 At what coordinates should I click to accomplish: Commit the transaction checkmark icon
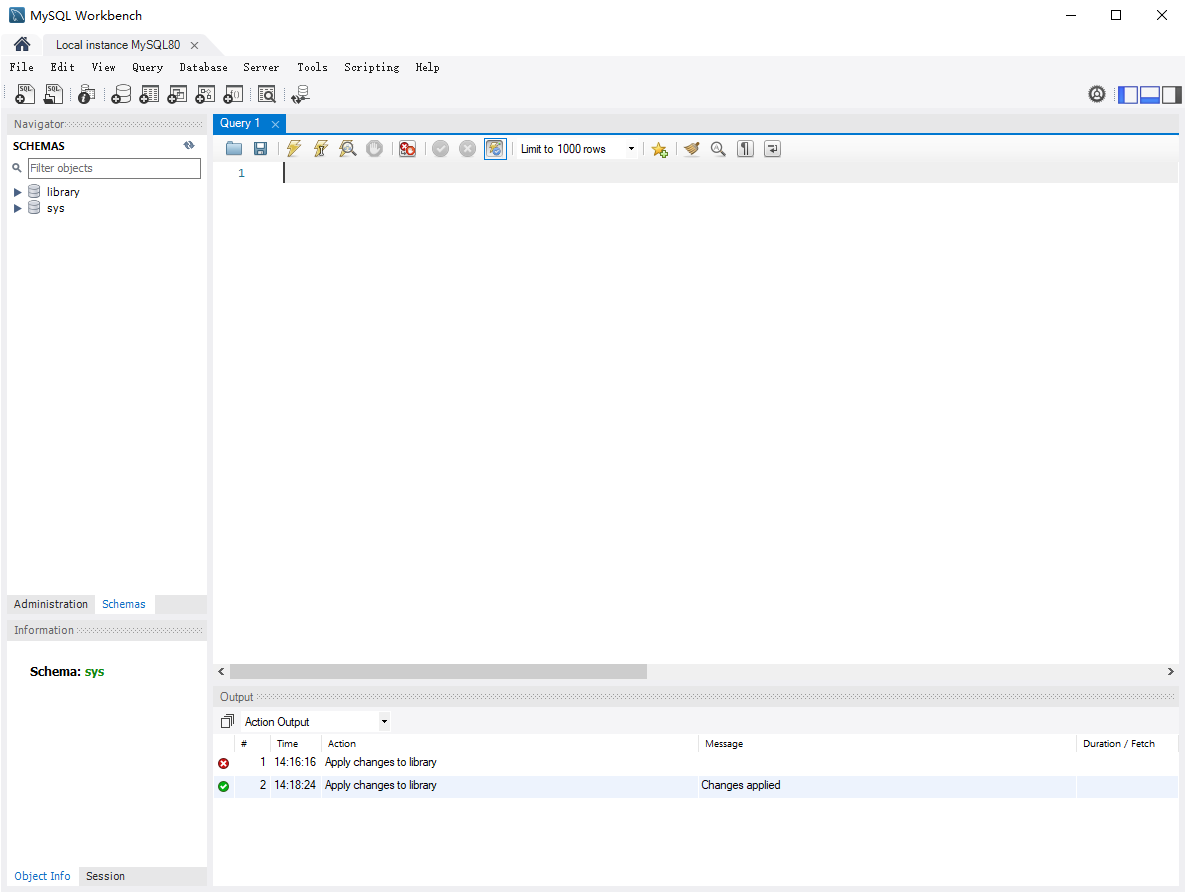pyautogui.click(x=440, y=148)
